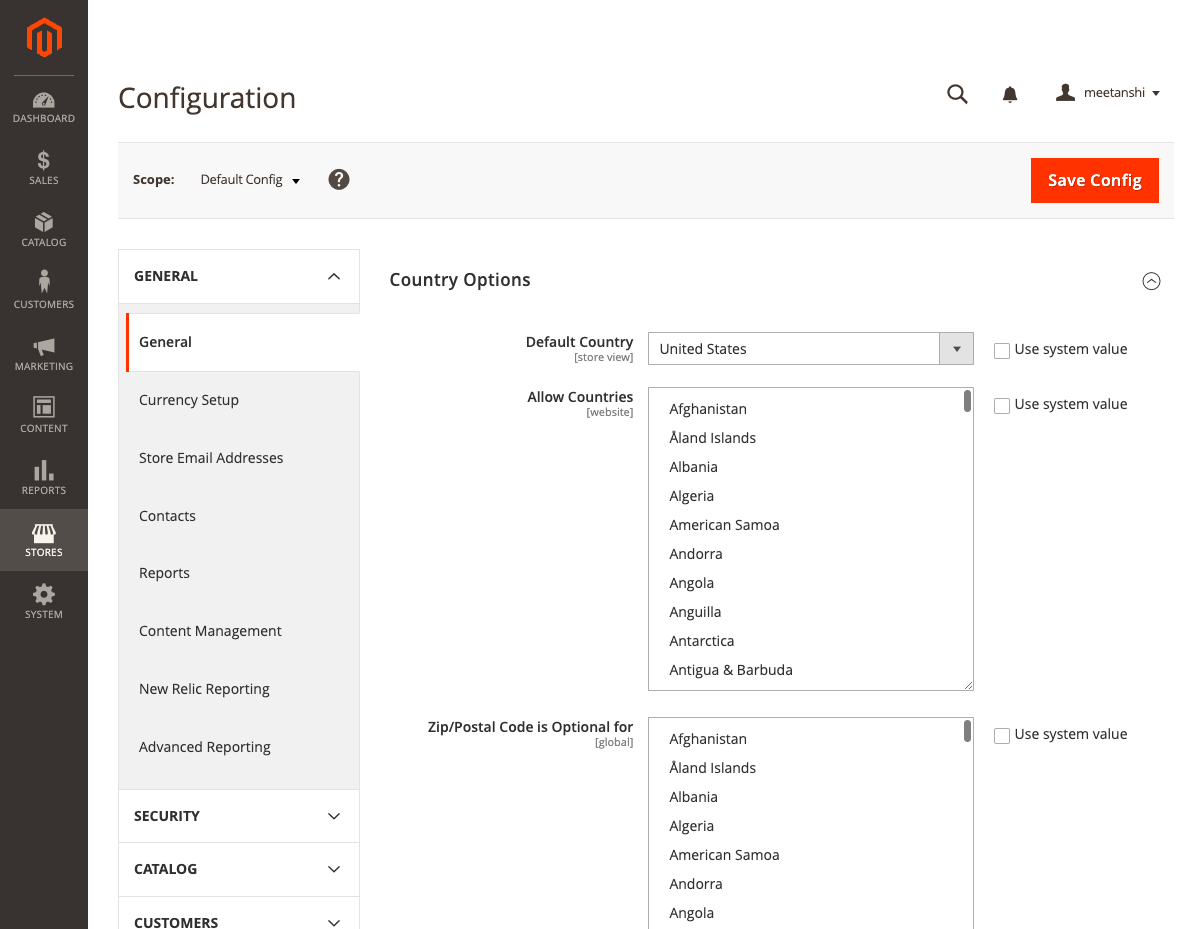The image size is (1204, 929).
Task: Select Angola in Zip/Postal Code optional list
Action: 806,913
